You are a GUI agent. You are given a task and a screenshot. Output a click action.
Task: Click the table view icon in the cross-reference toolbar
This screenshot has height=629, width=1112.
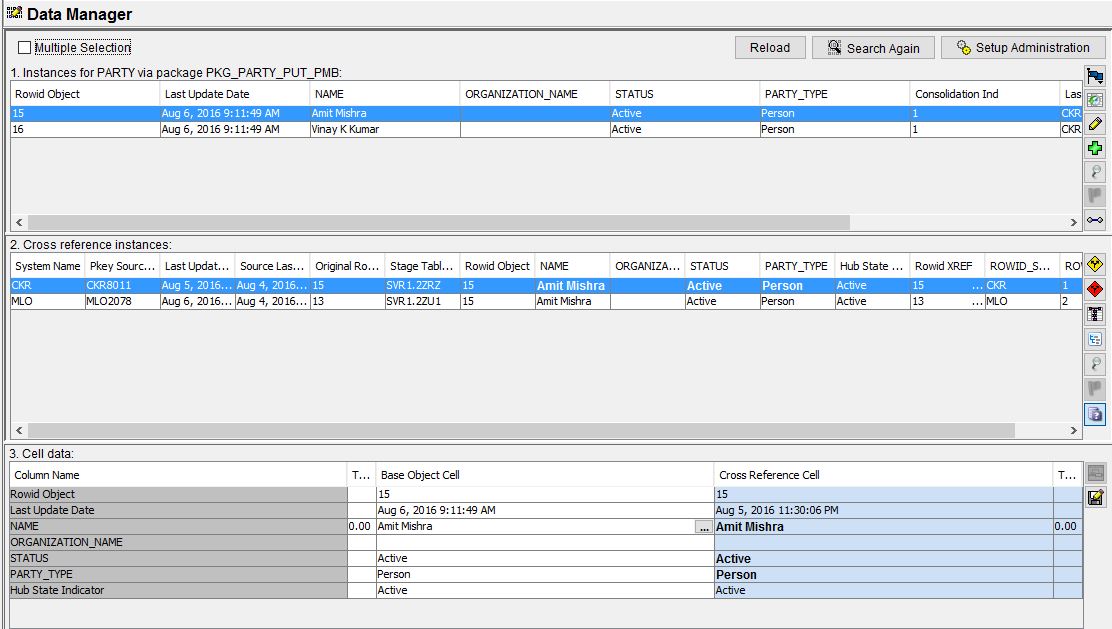click(1094, 313)
